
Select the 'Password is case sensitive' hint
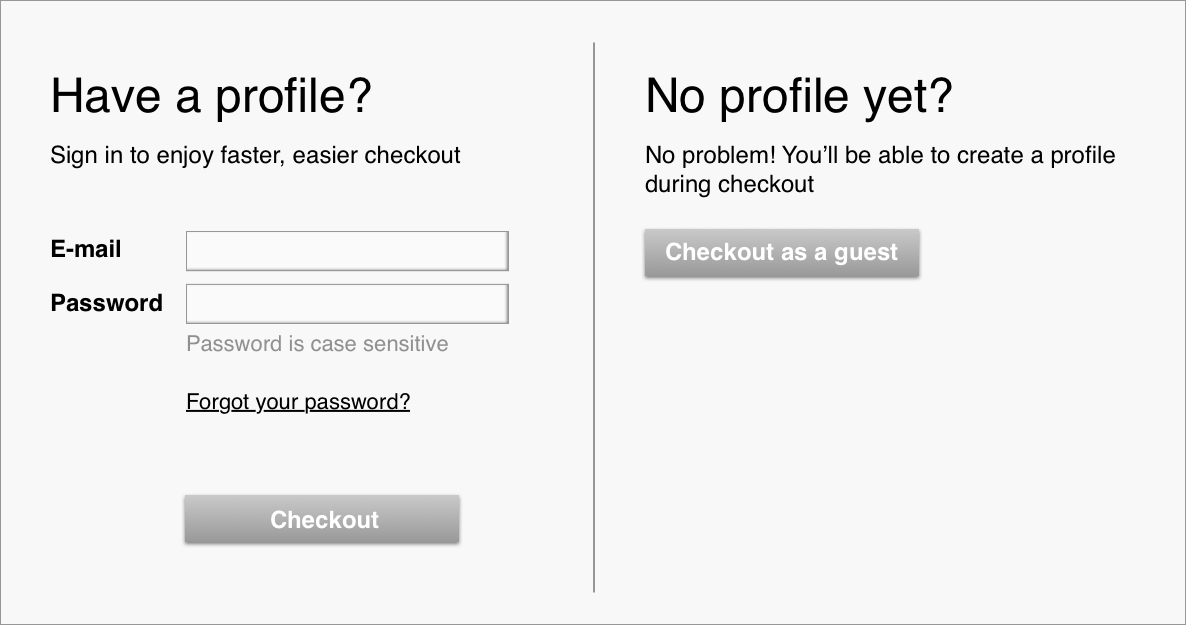pos(317,344)
